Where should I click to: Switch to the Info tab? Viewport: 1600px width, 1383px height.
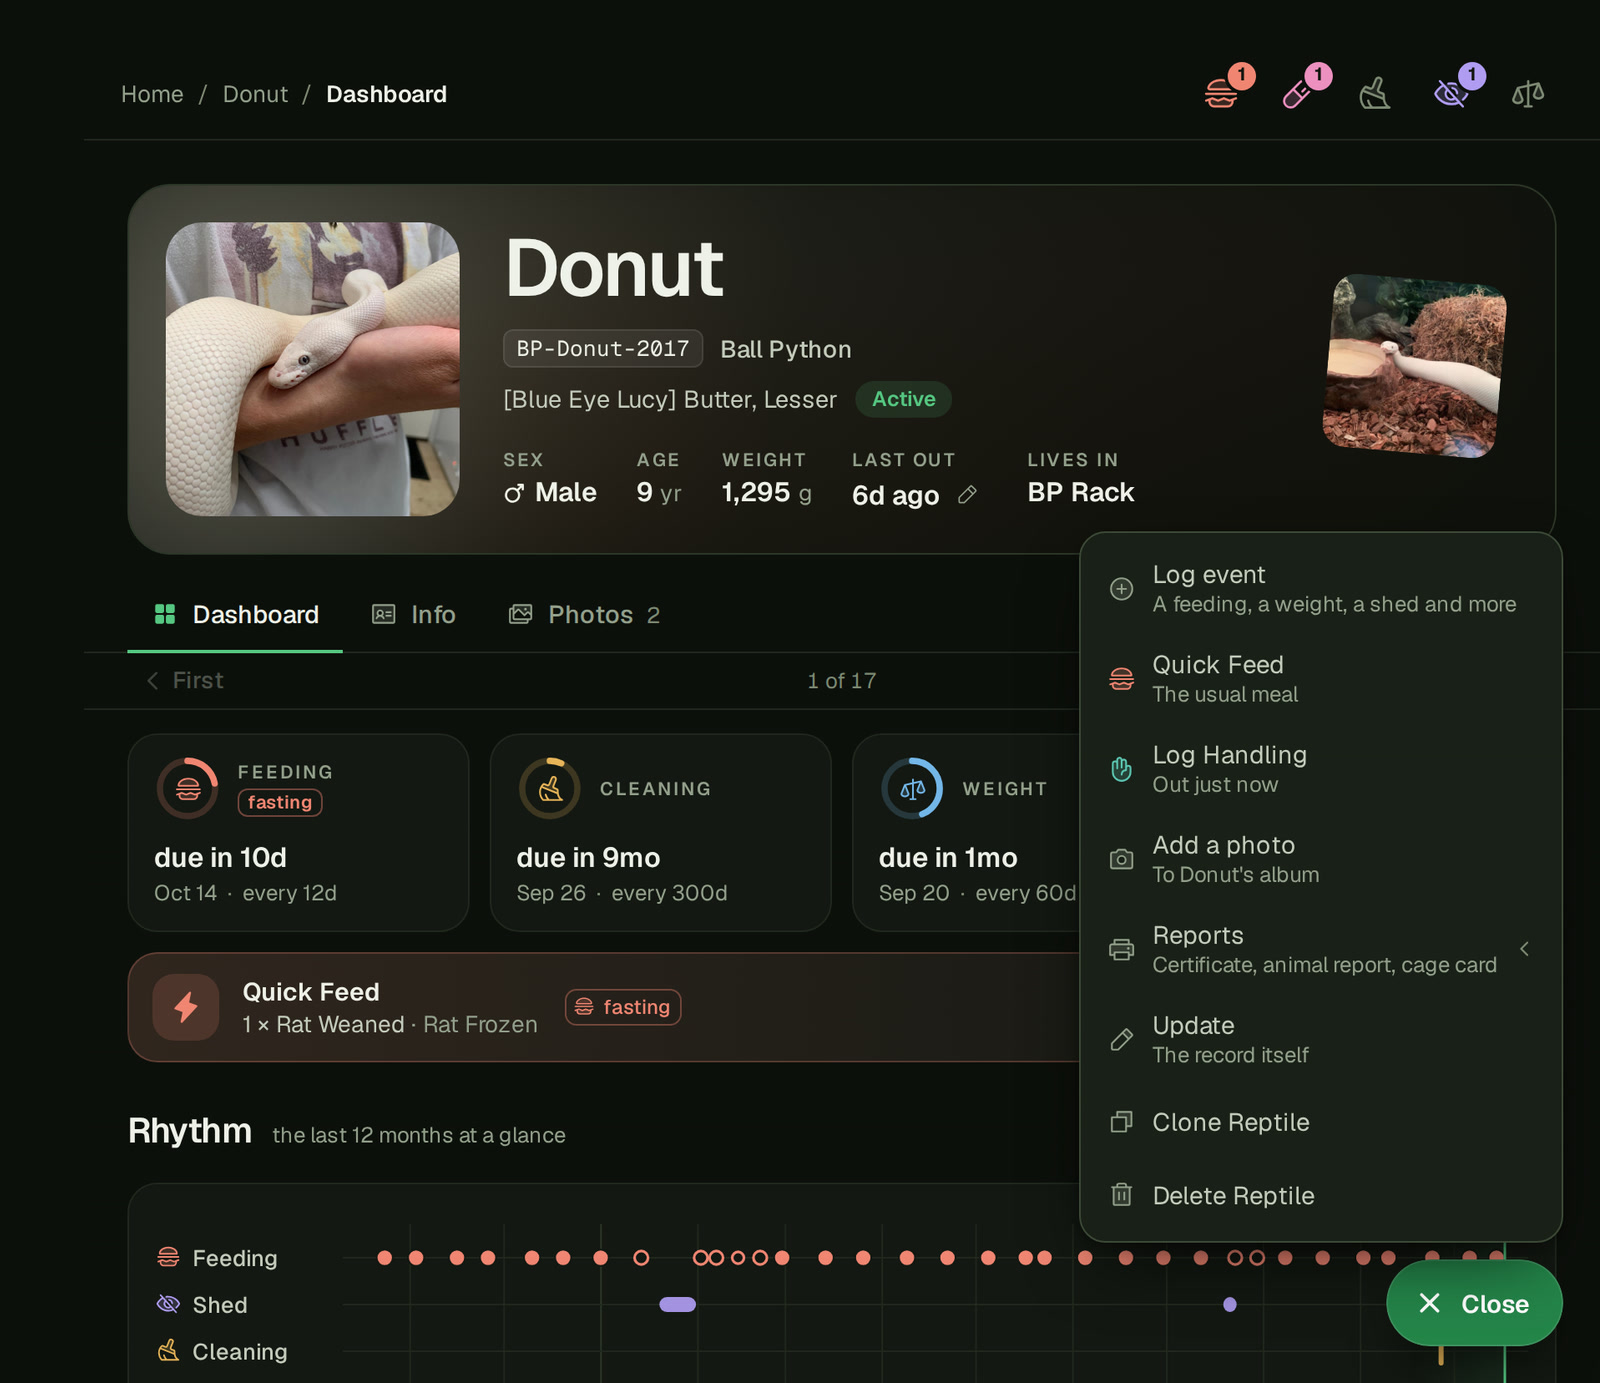413,614
